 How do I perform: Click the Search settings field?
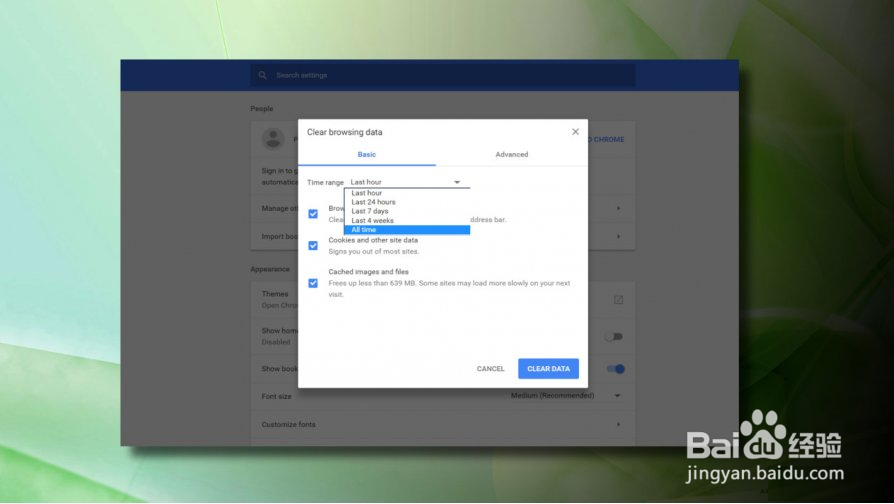click(443, 75)
